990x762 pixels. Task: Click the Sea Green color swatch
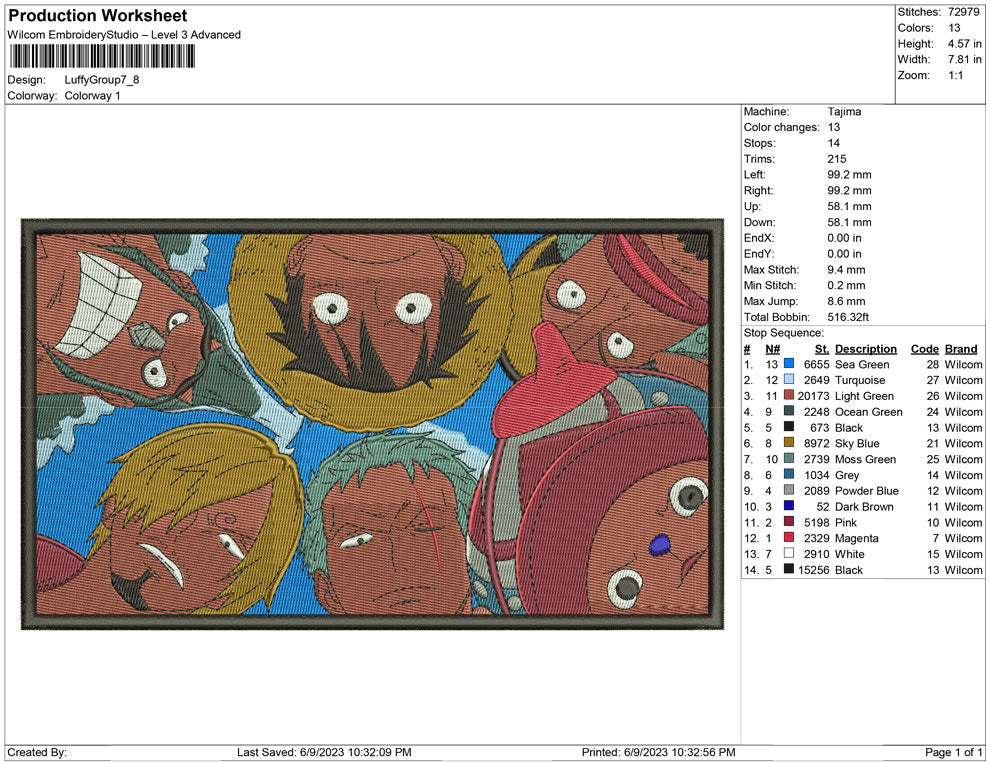pyautogui.click(x=789, y=364)
